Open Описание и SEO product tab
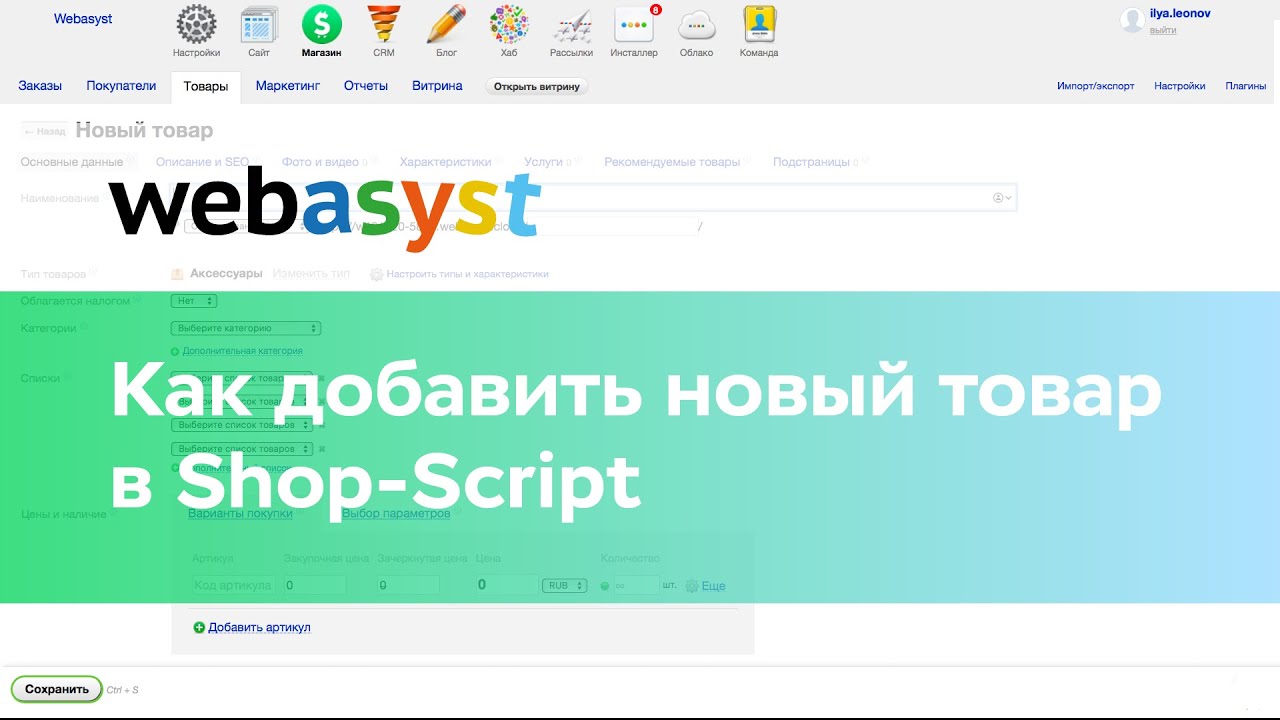The height and width of the screenshot is (720, 1280). (203, 162)
